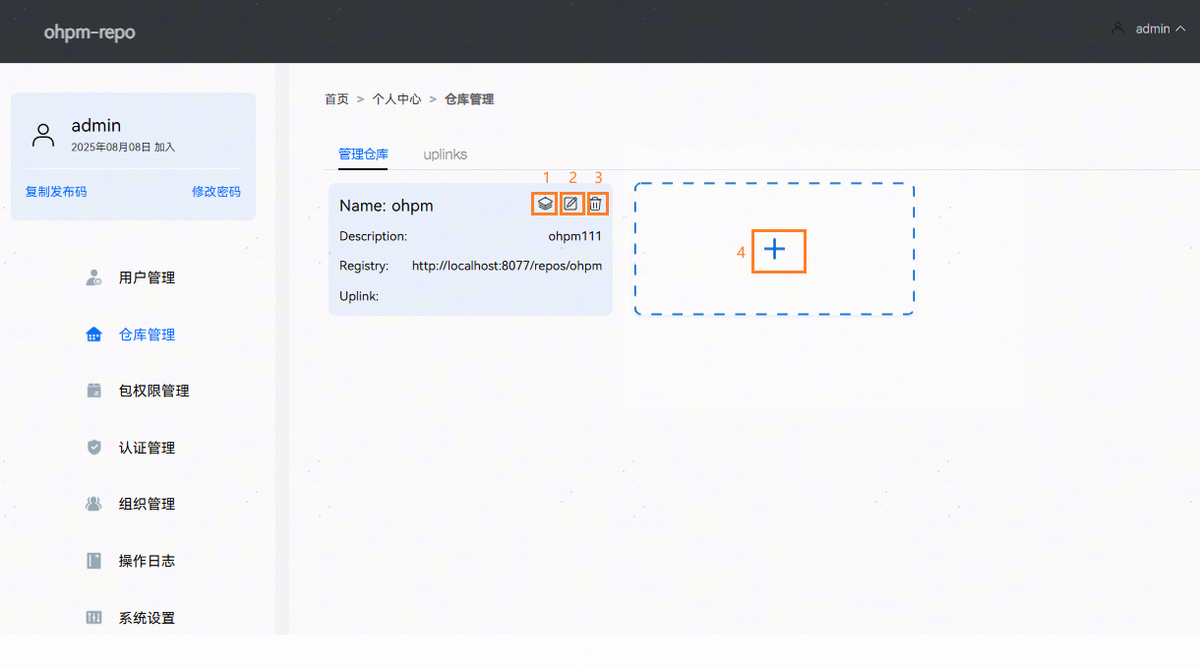This screenshot has height=669, width=1200.
Task: Select 仓库管理 in the sidebar
Action: click(x=146, y=335)
